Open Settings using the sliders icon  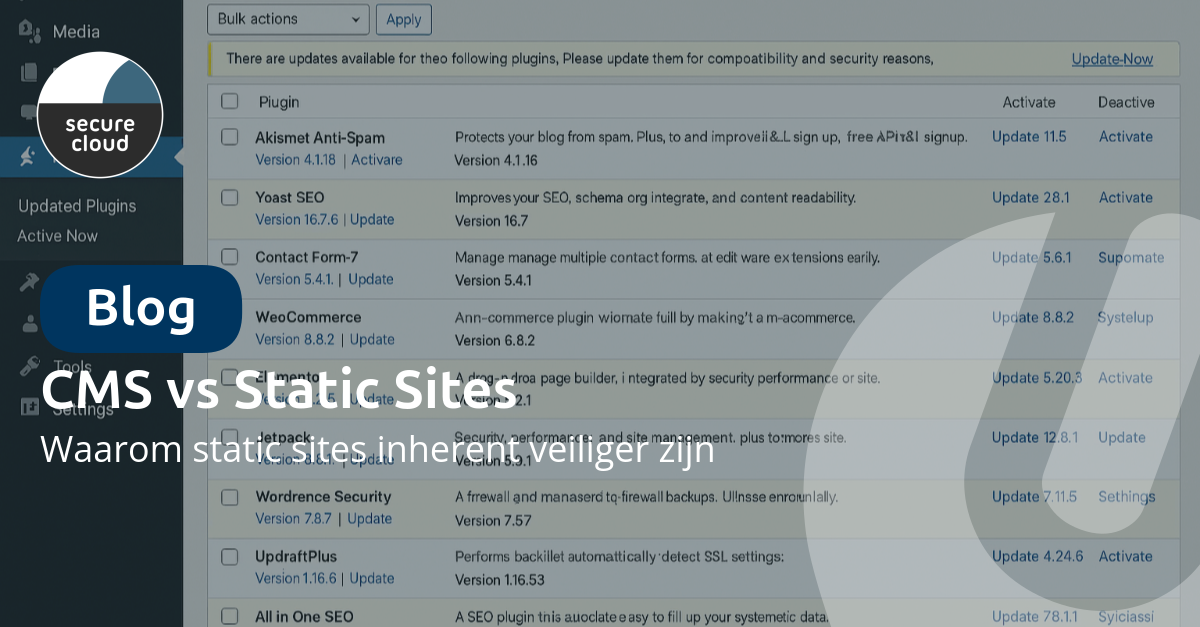[28, 405]
